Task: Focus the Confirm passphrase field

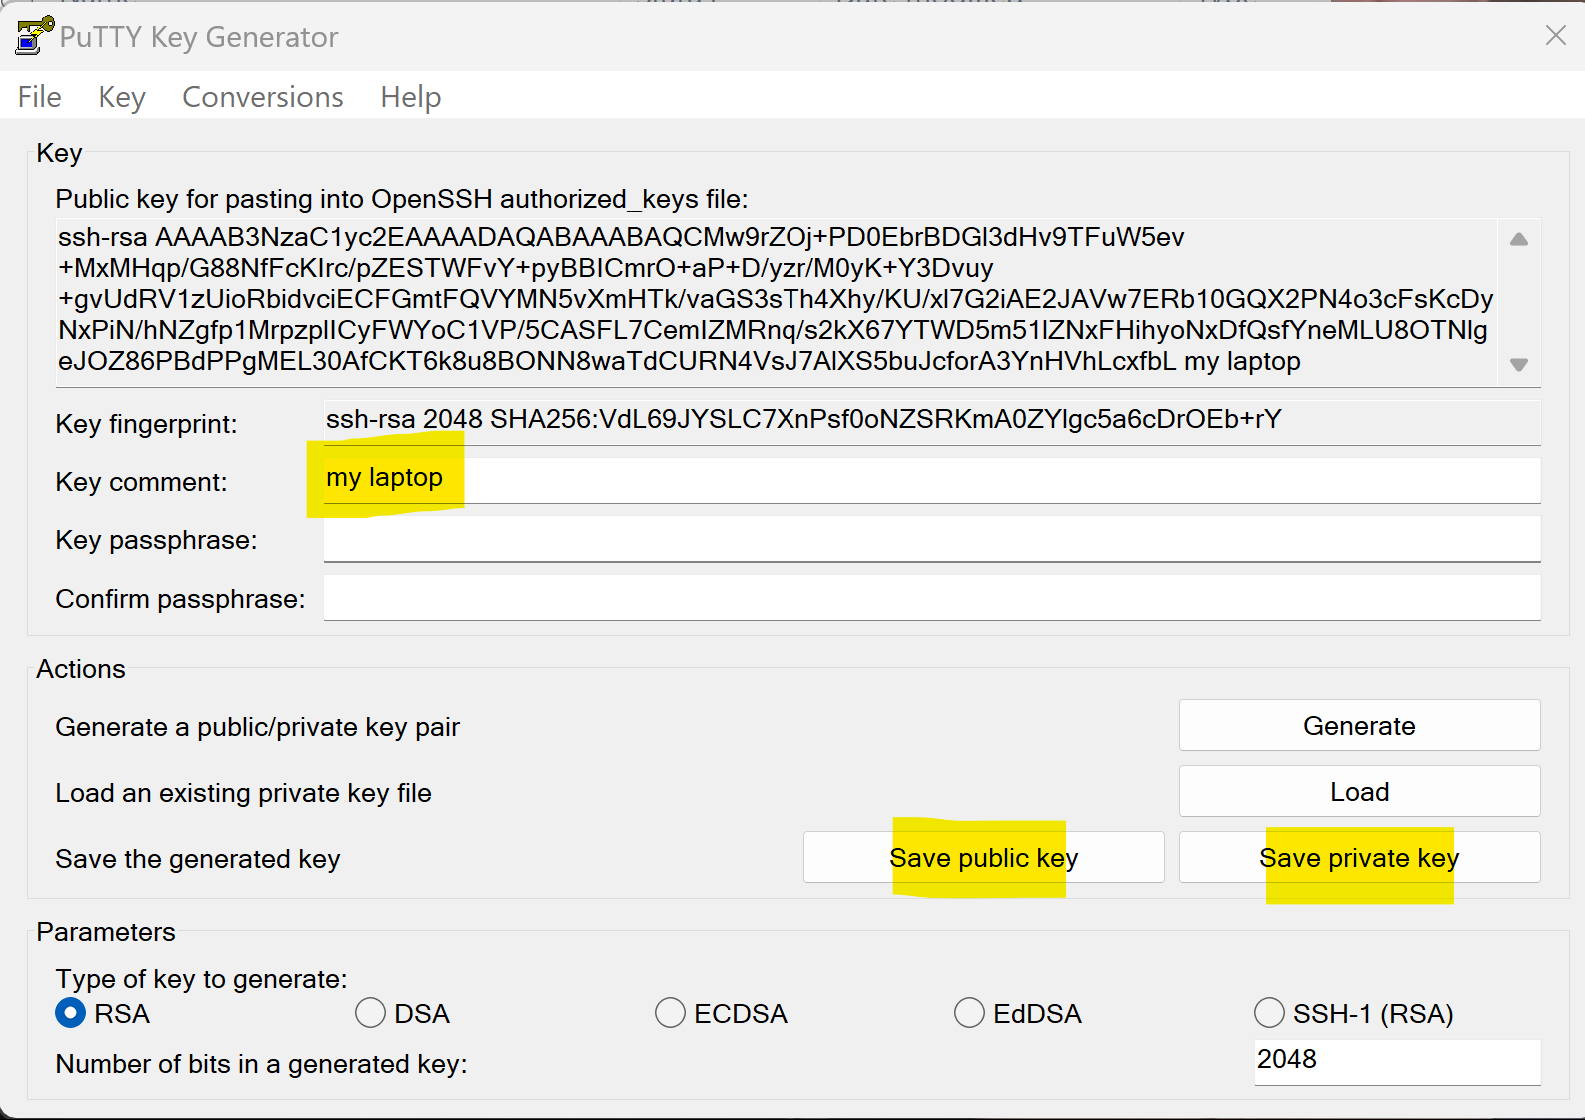Action: click(932, 598)
